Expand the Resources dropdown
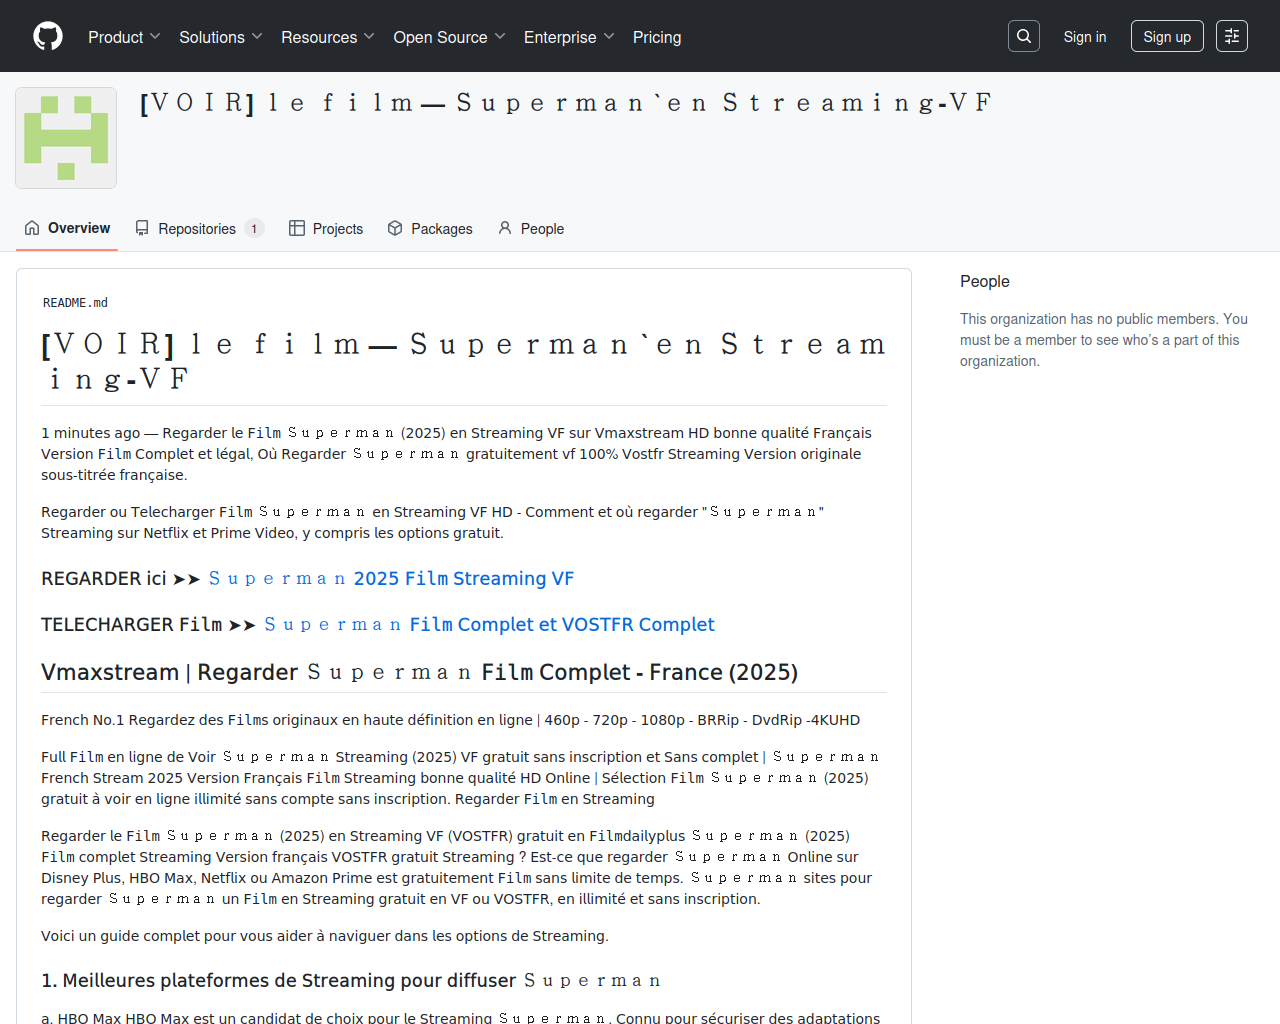 328,37
